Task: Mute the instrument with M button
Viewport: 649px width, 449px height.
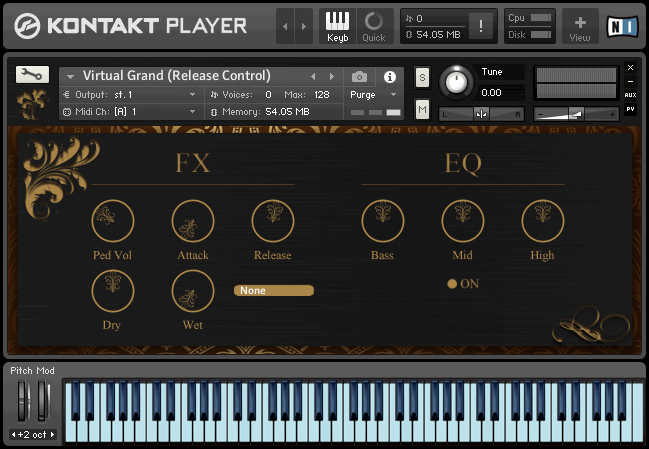Action: tap(422, 110)
